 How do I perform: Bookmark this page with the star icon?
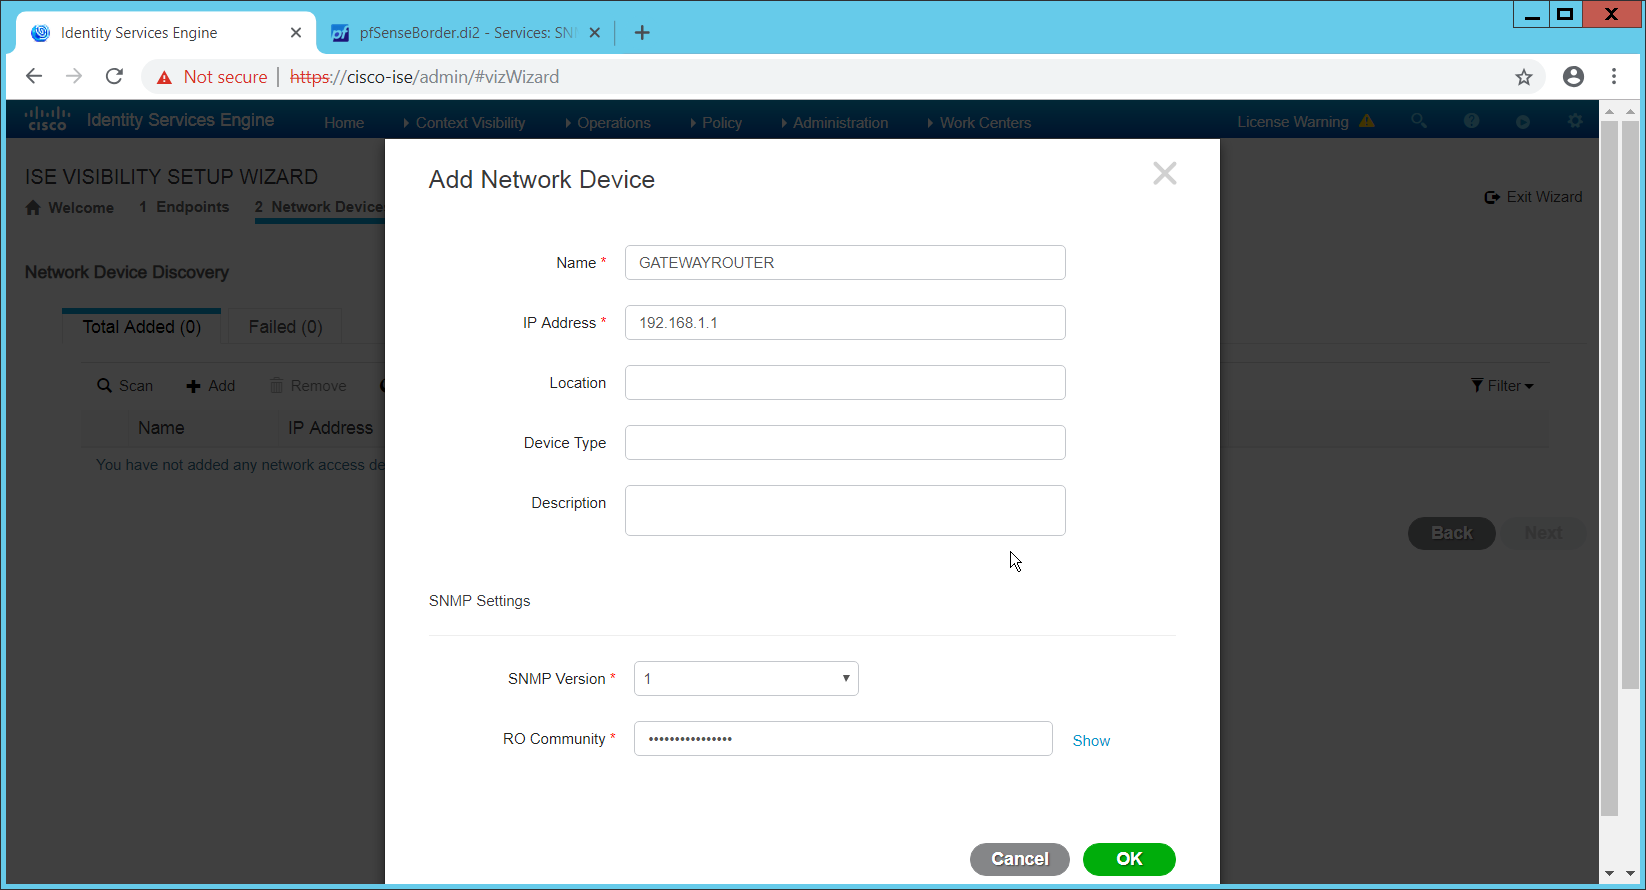point(1523,77)
